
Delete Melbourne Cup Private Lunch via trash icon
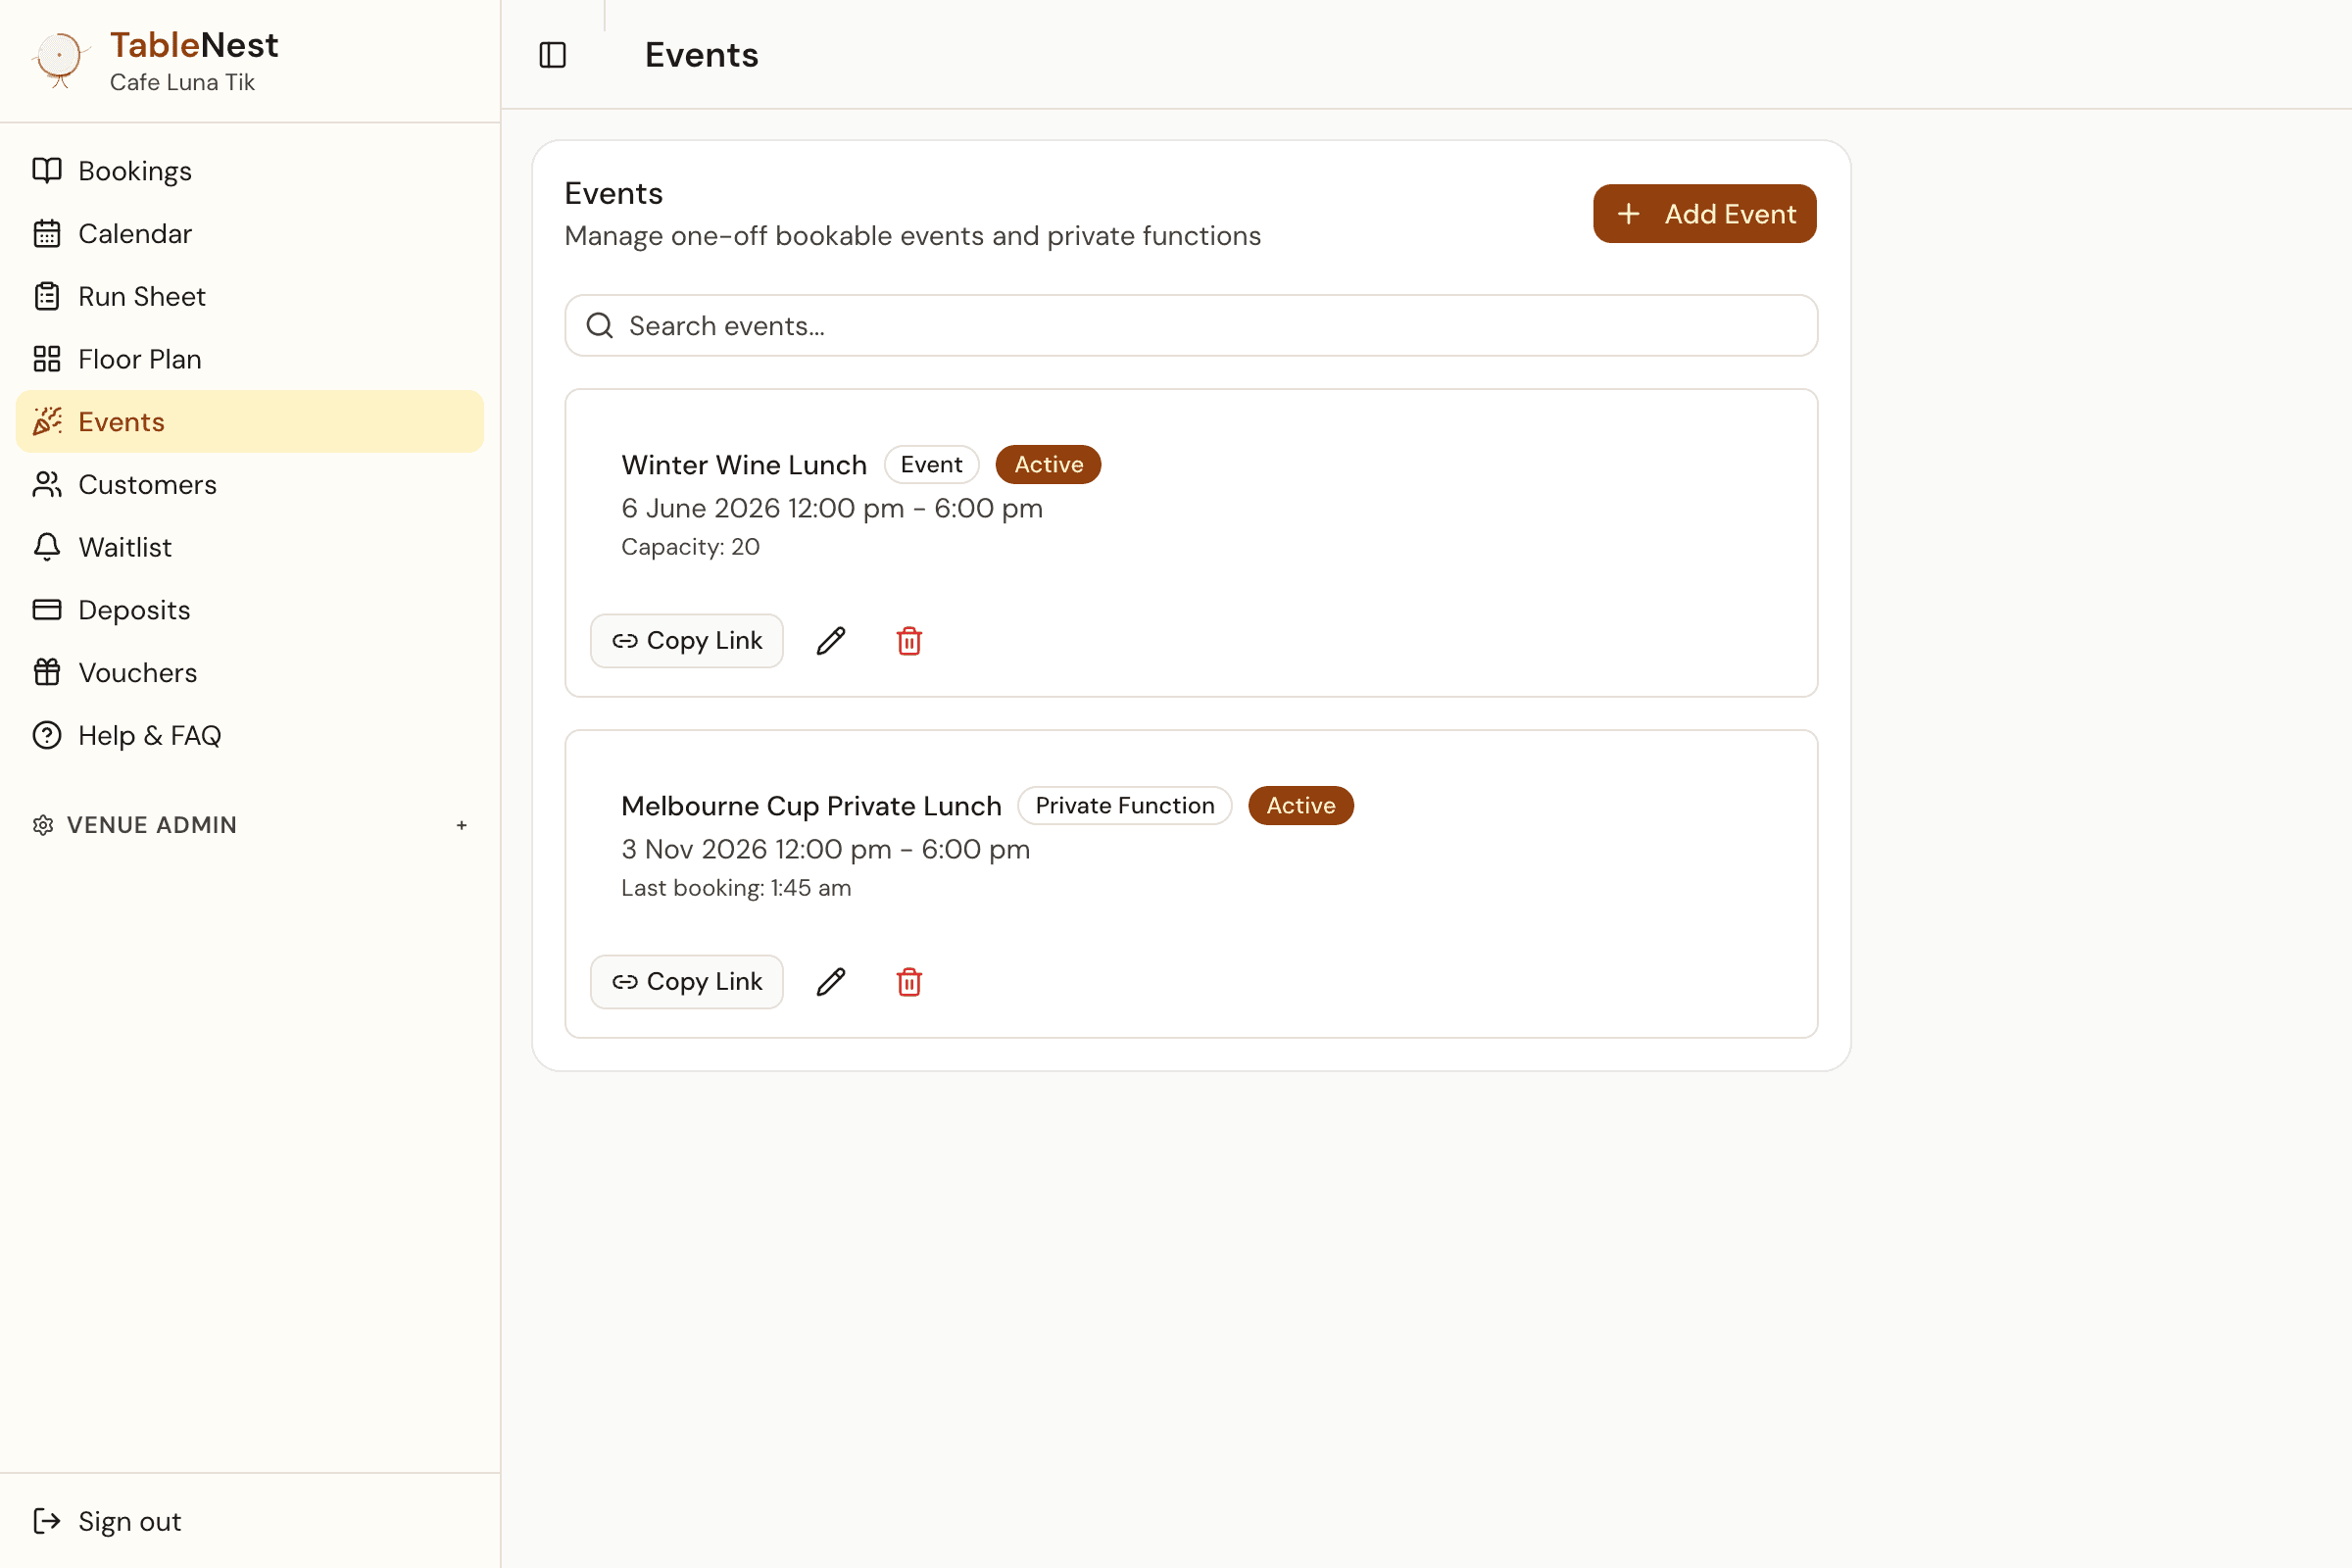pos(909,982)
